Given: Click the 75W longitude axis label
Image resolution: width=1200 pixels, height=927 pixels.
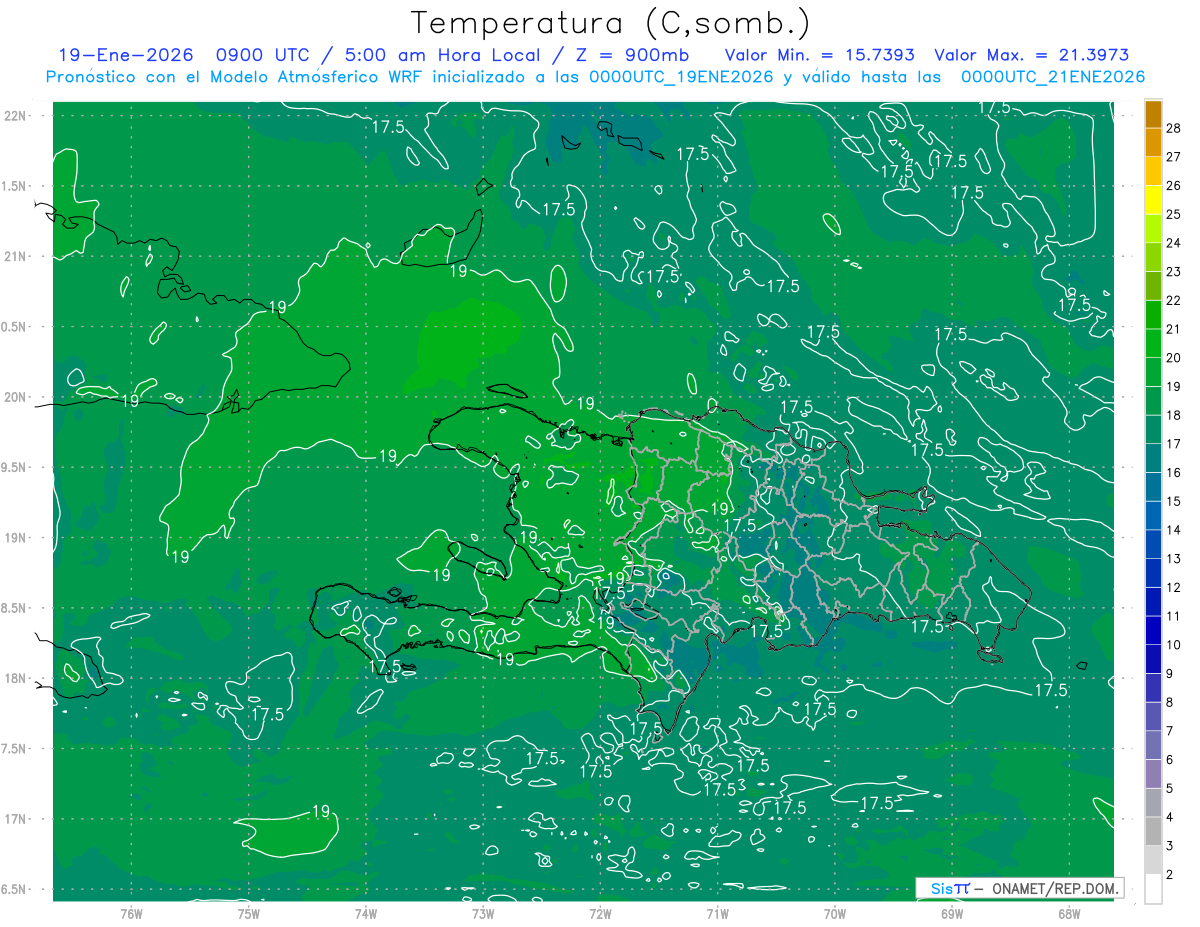Looking at the screenshot, I should click(248, 913).
